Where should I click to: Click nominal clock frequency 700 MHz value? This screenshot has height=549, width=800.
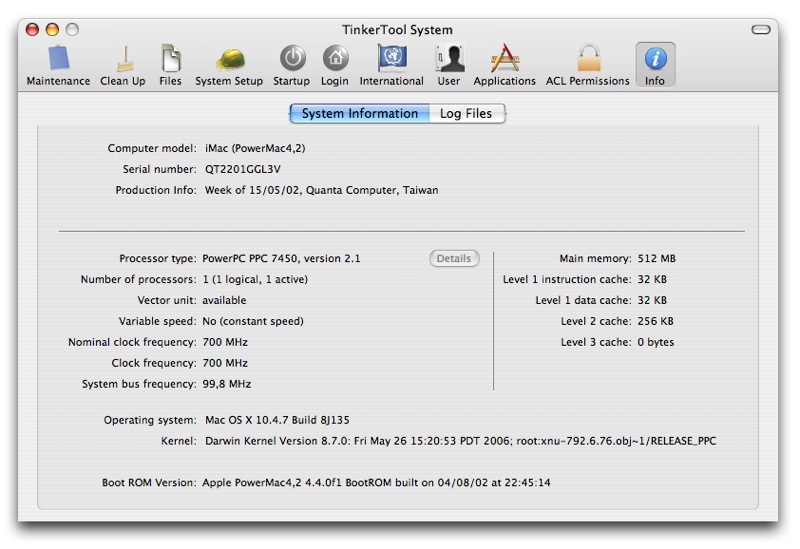coord(225,342)
